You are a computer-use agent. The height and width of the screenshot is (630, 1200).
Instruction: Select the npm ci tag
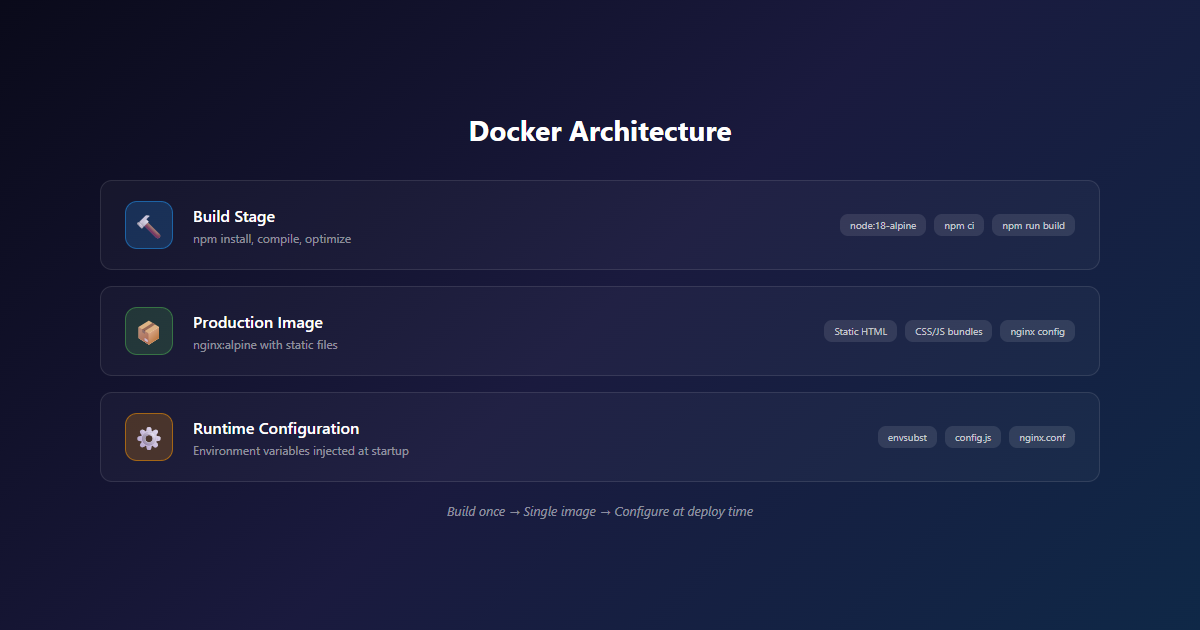[x=959, y=225]
